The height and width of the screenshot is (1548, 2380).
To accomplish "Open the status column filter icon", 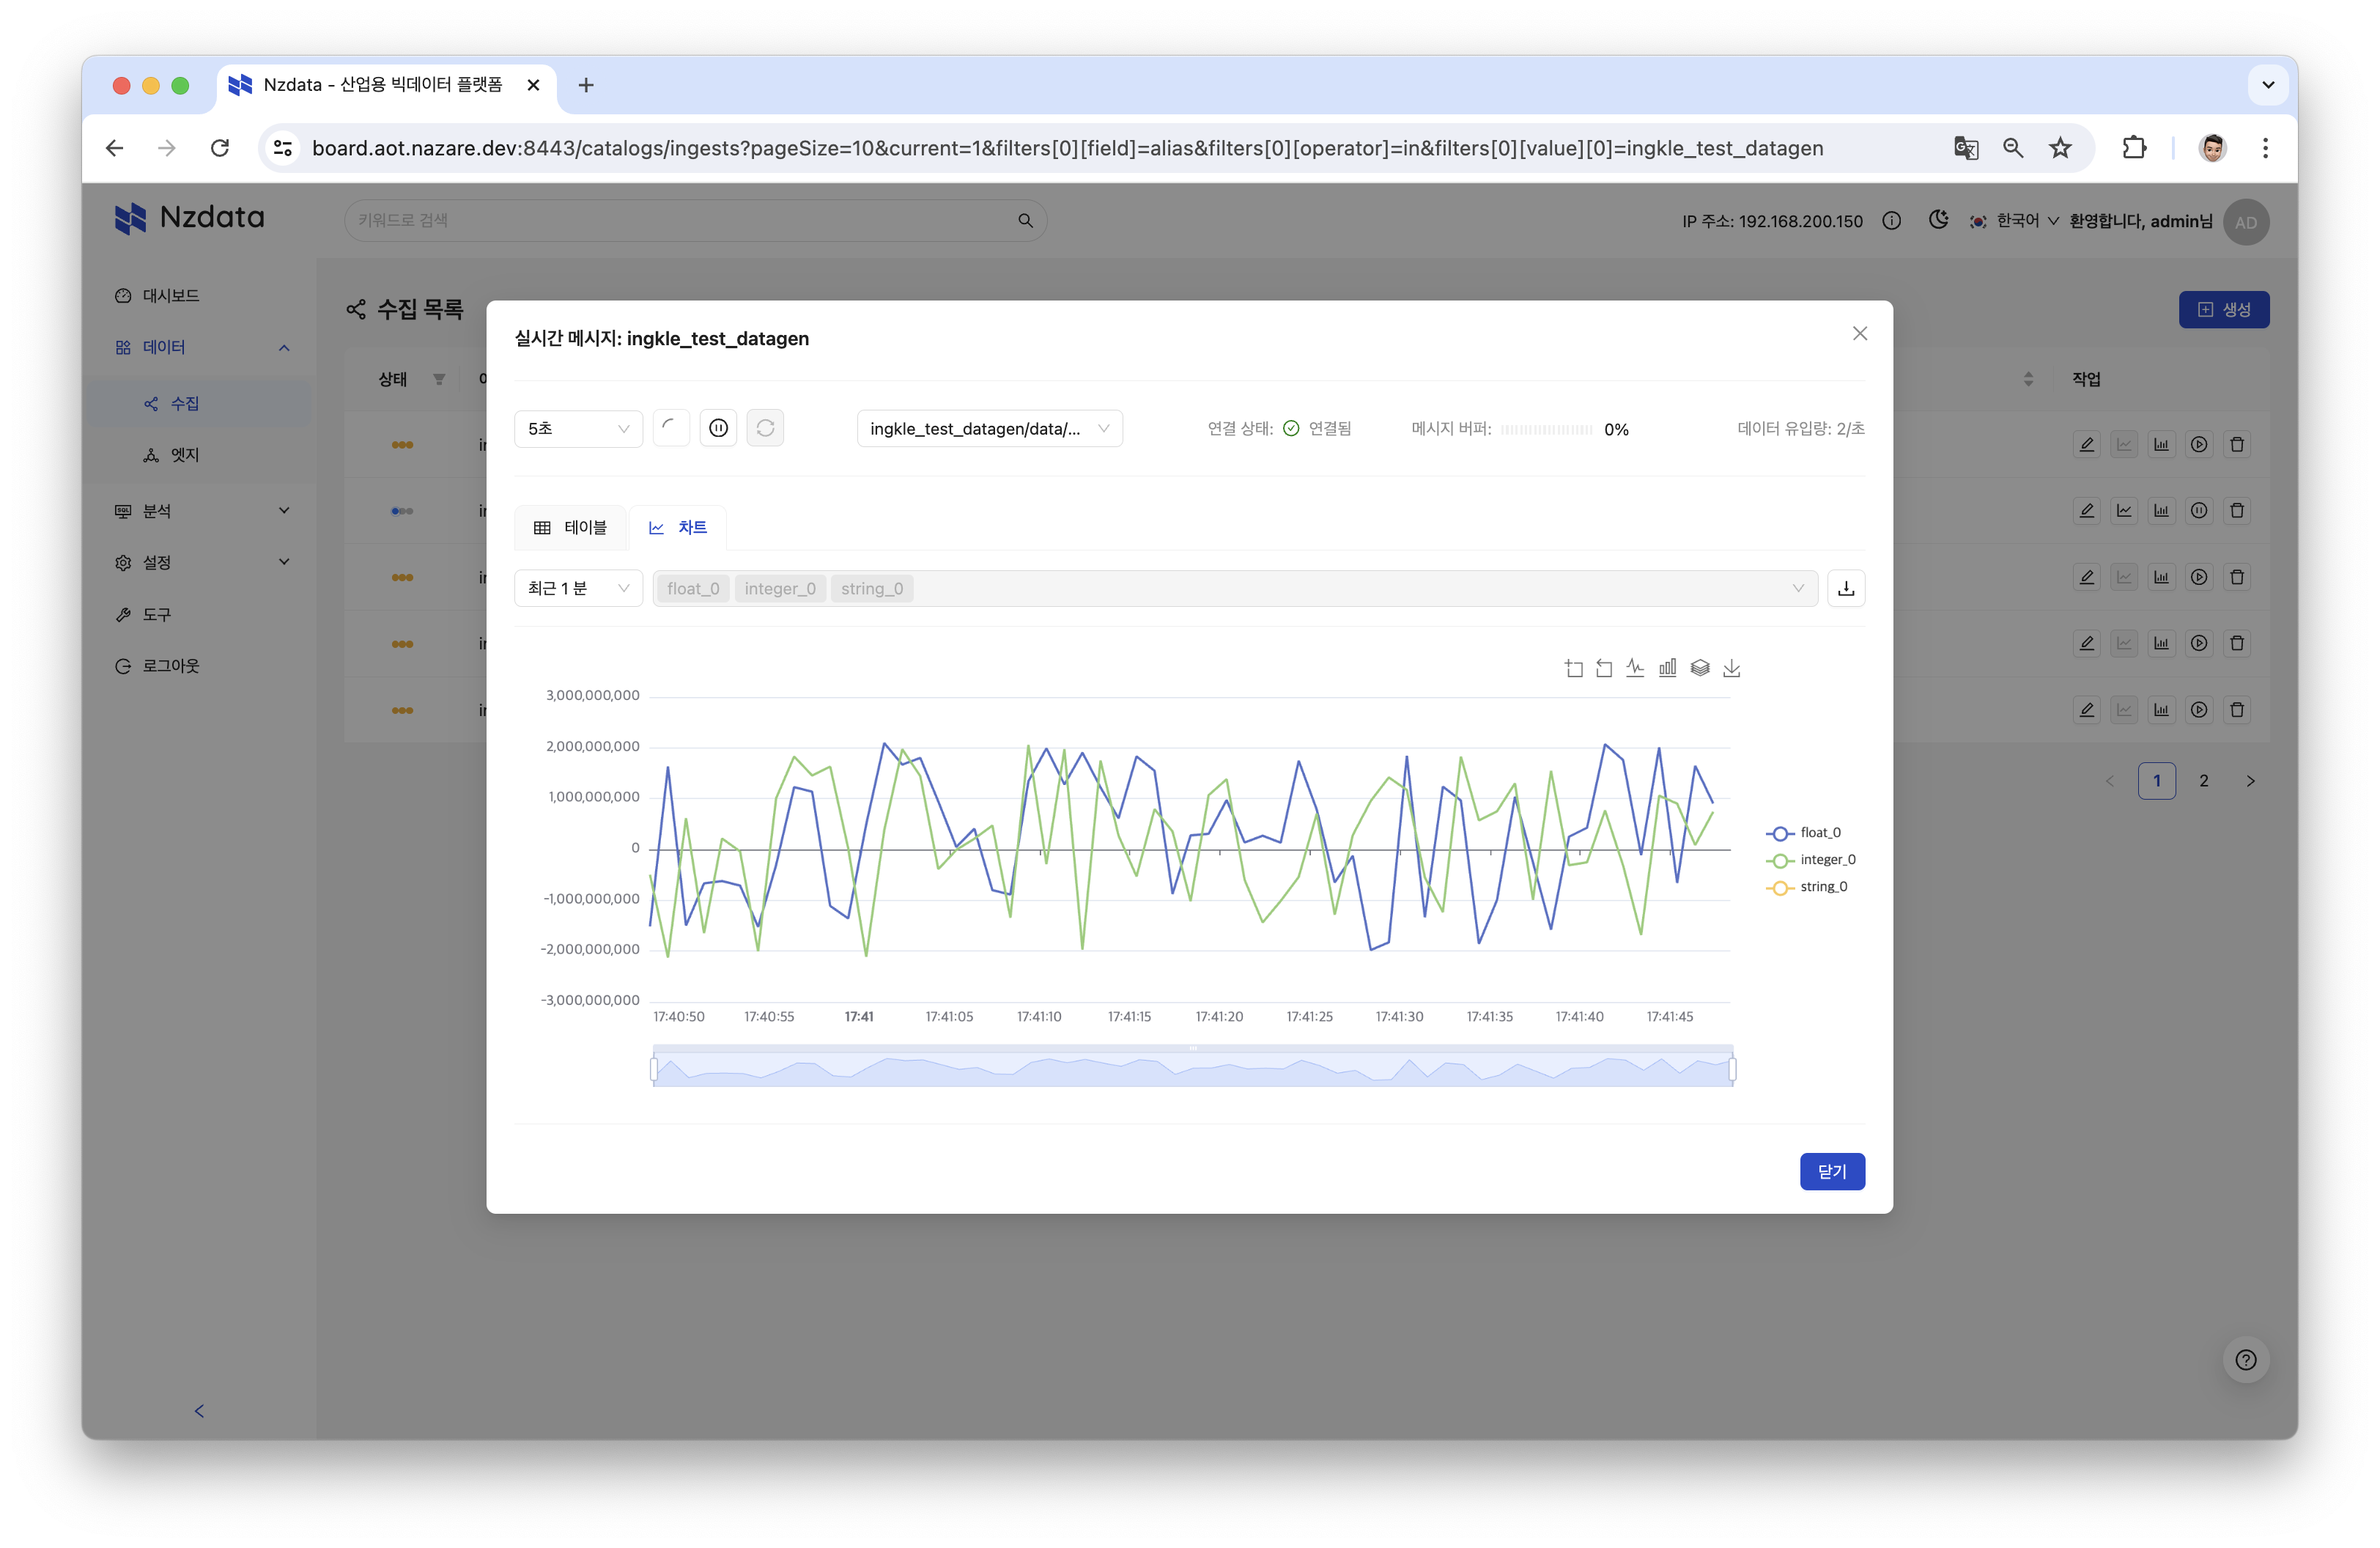I will [439, 379].
